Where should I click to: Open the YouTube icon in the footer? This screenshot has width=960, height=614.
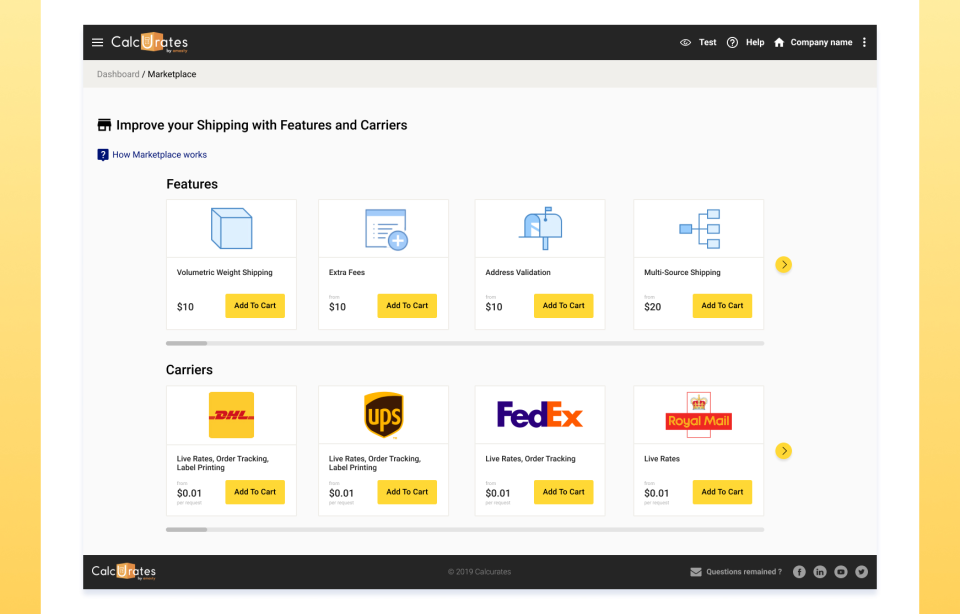pyautogui.click(x=841, y=572)
